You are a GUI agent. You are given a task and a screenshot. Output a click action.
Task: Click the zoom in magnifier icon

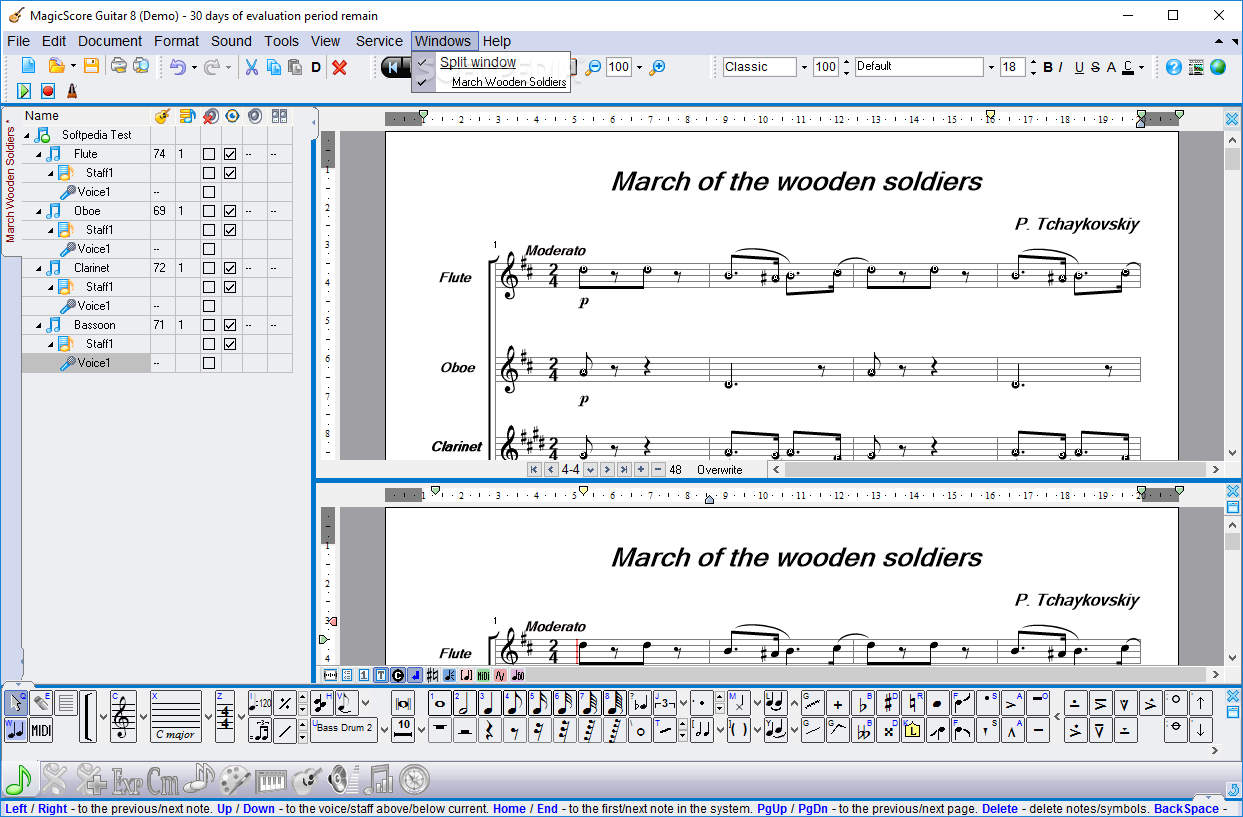(x=657, y=67)
